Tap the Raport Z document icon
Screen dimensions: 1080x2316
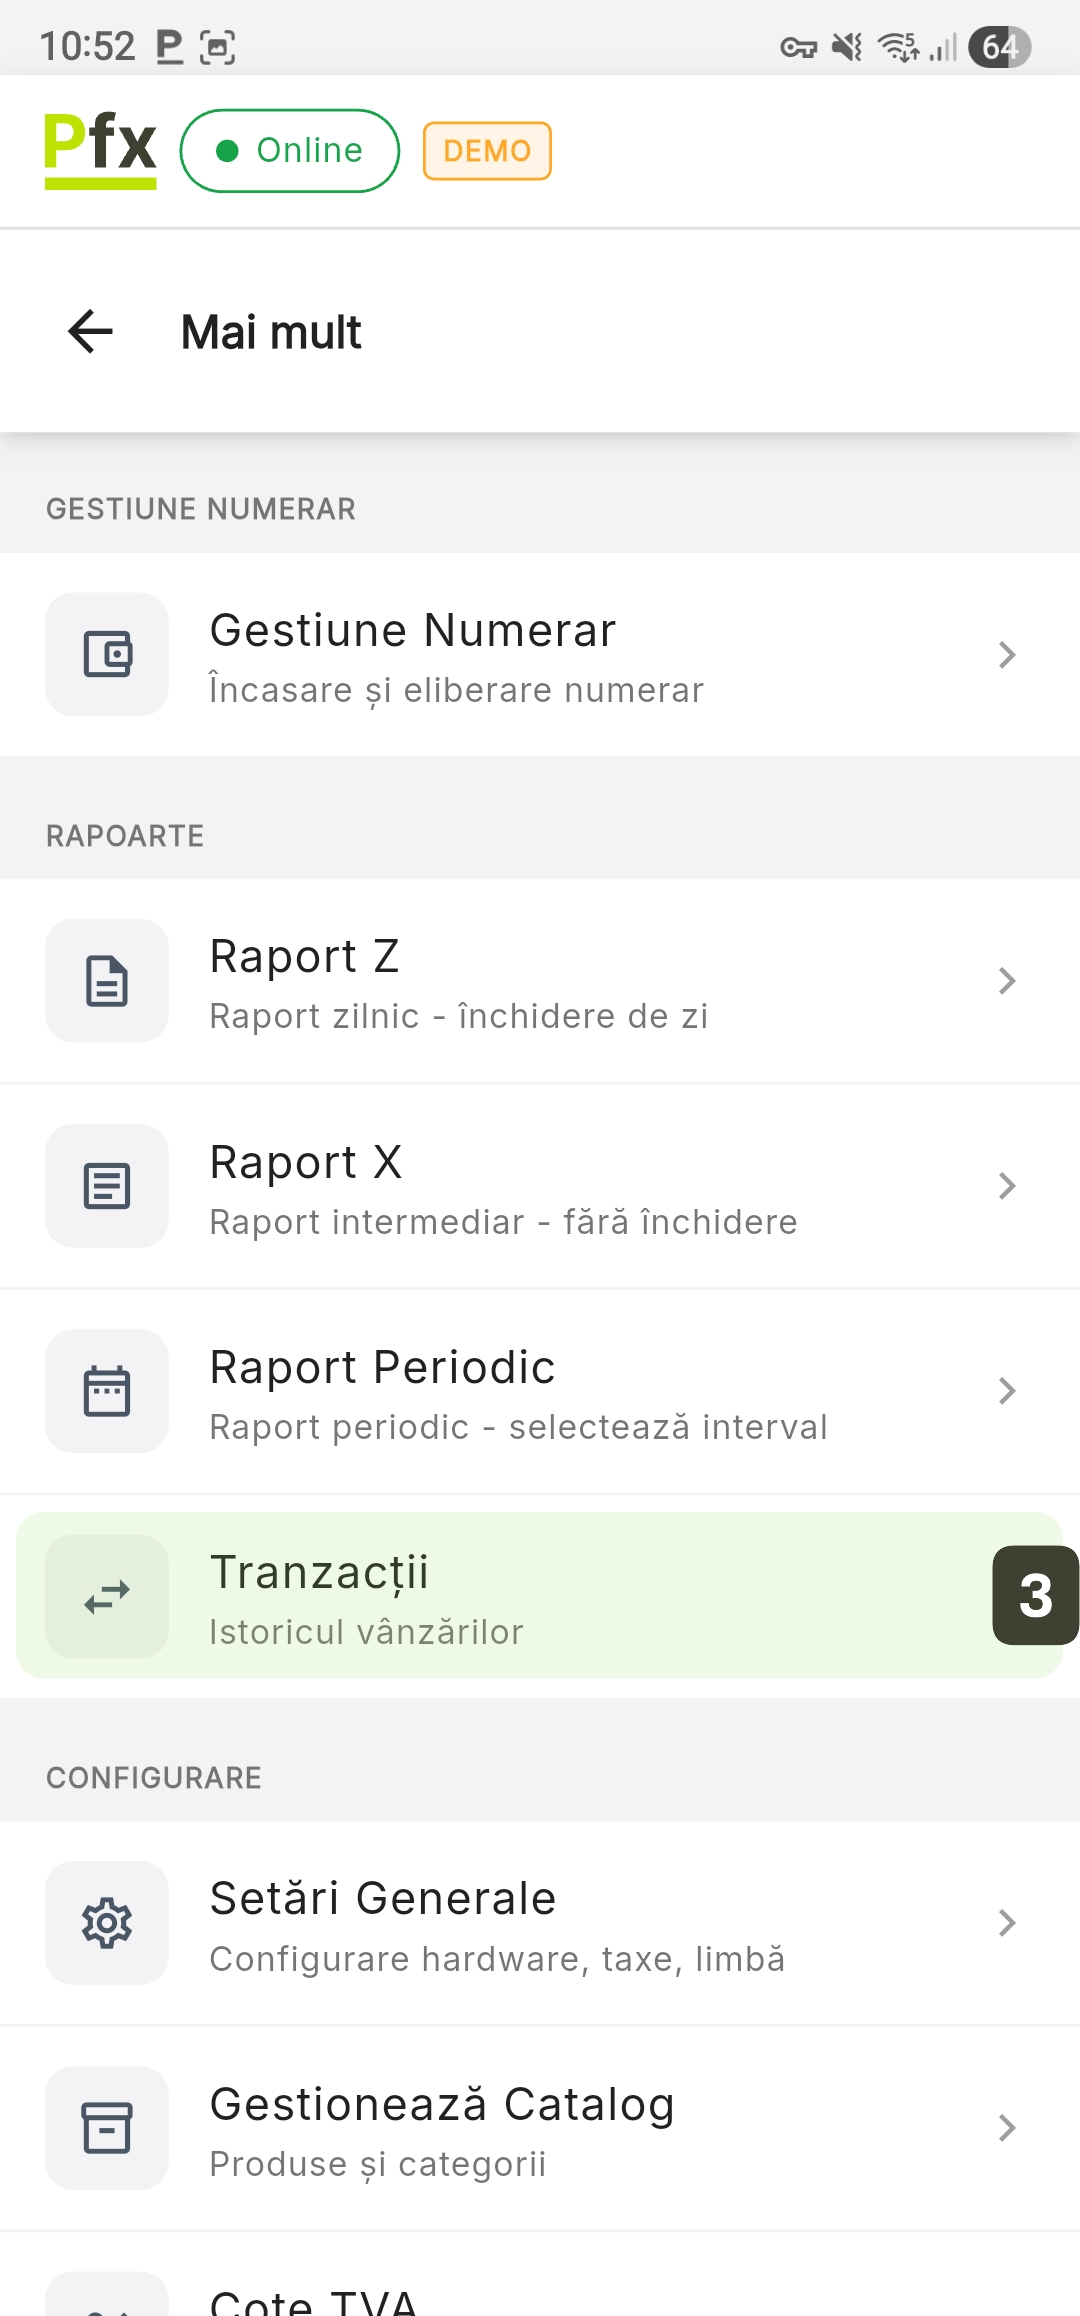[107, 981]
